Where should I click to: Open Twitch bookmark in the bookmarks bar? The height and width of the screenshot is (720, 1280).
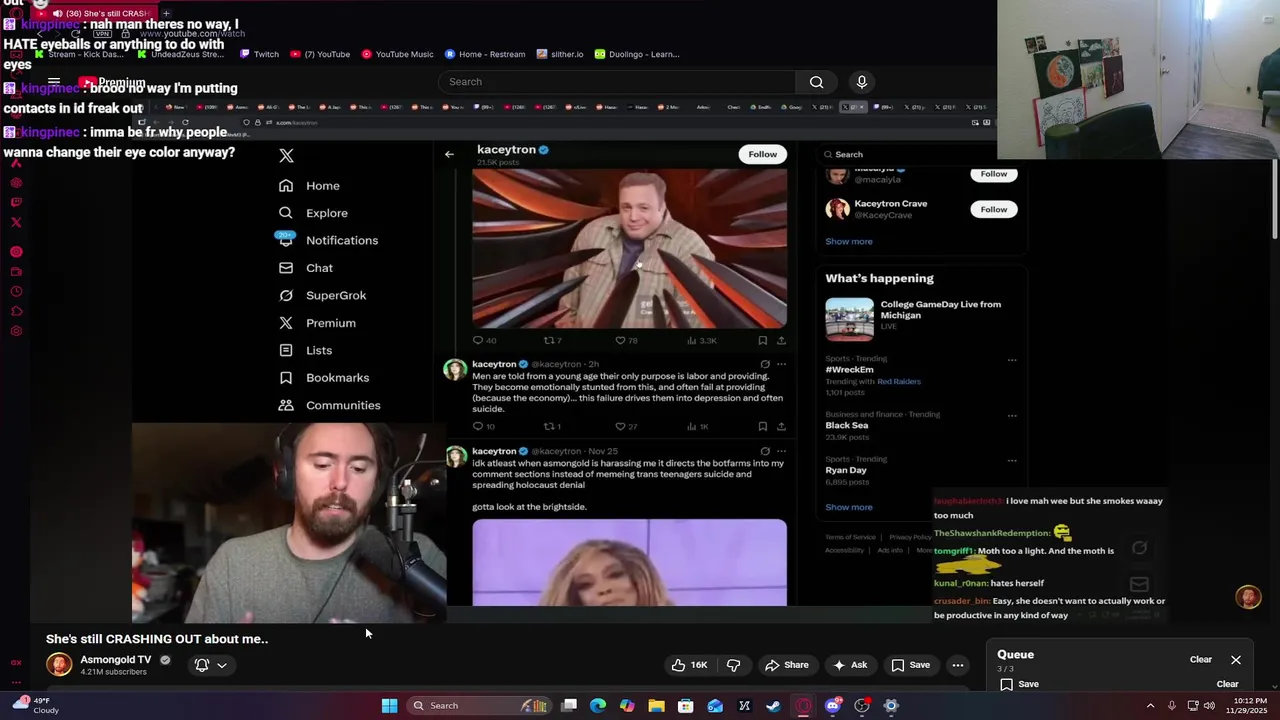coord(259,54)
